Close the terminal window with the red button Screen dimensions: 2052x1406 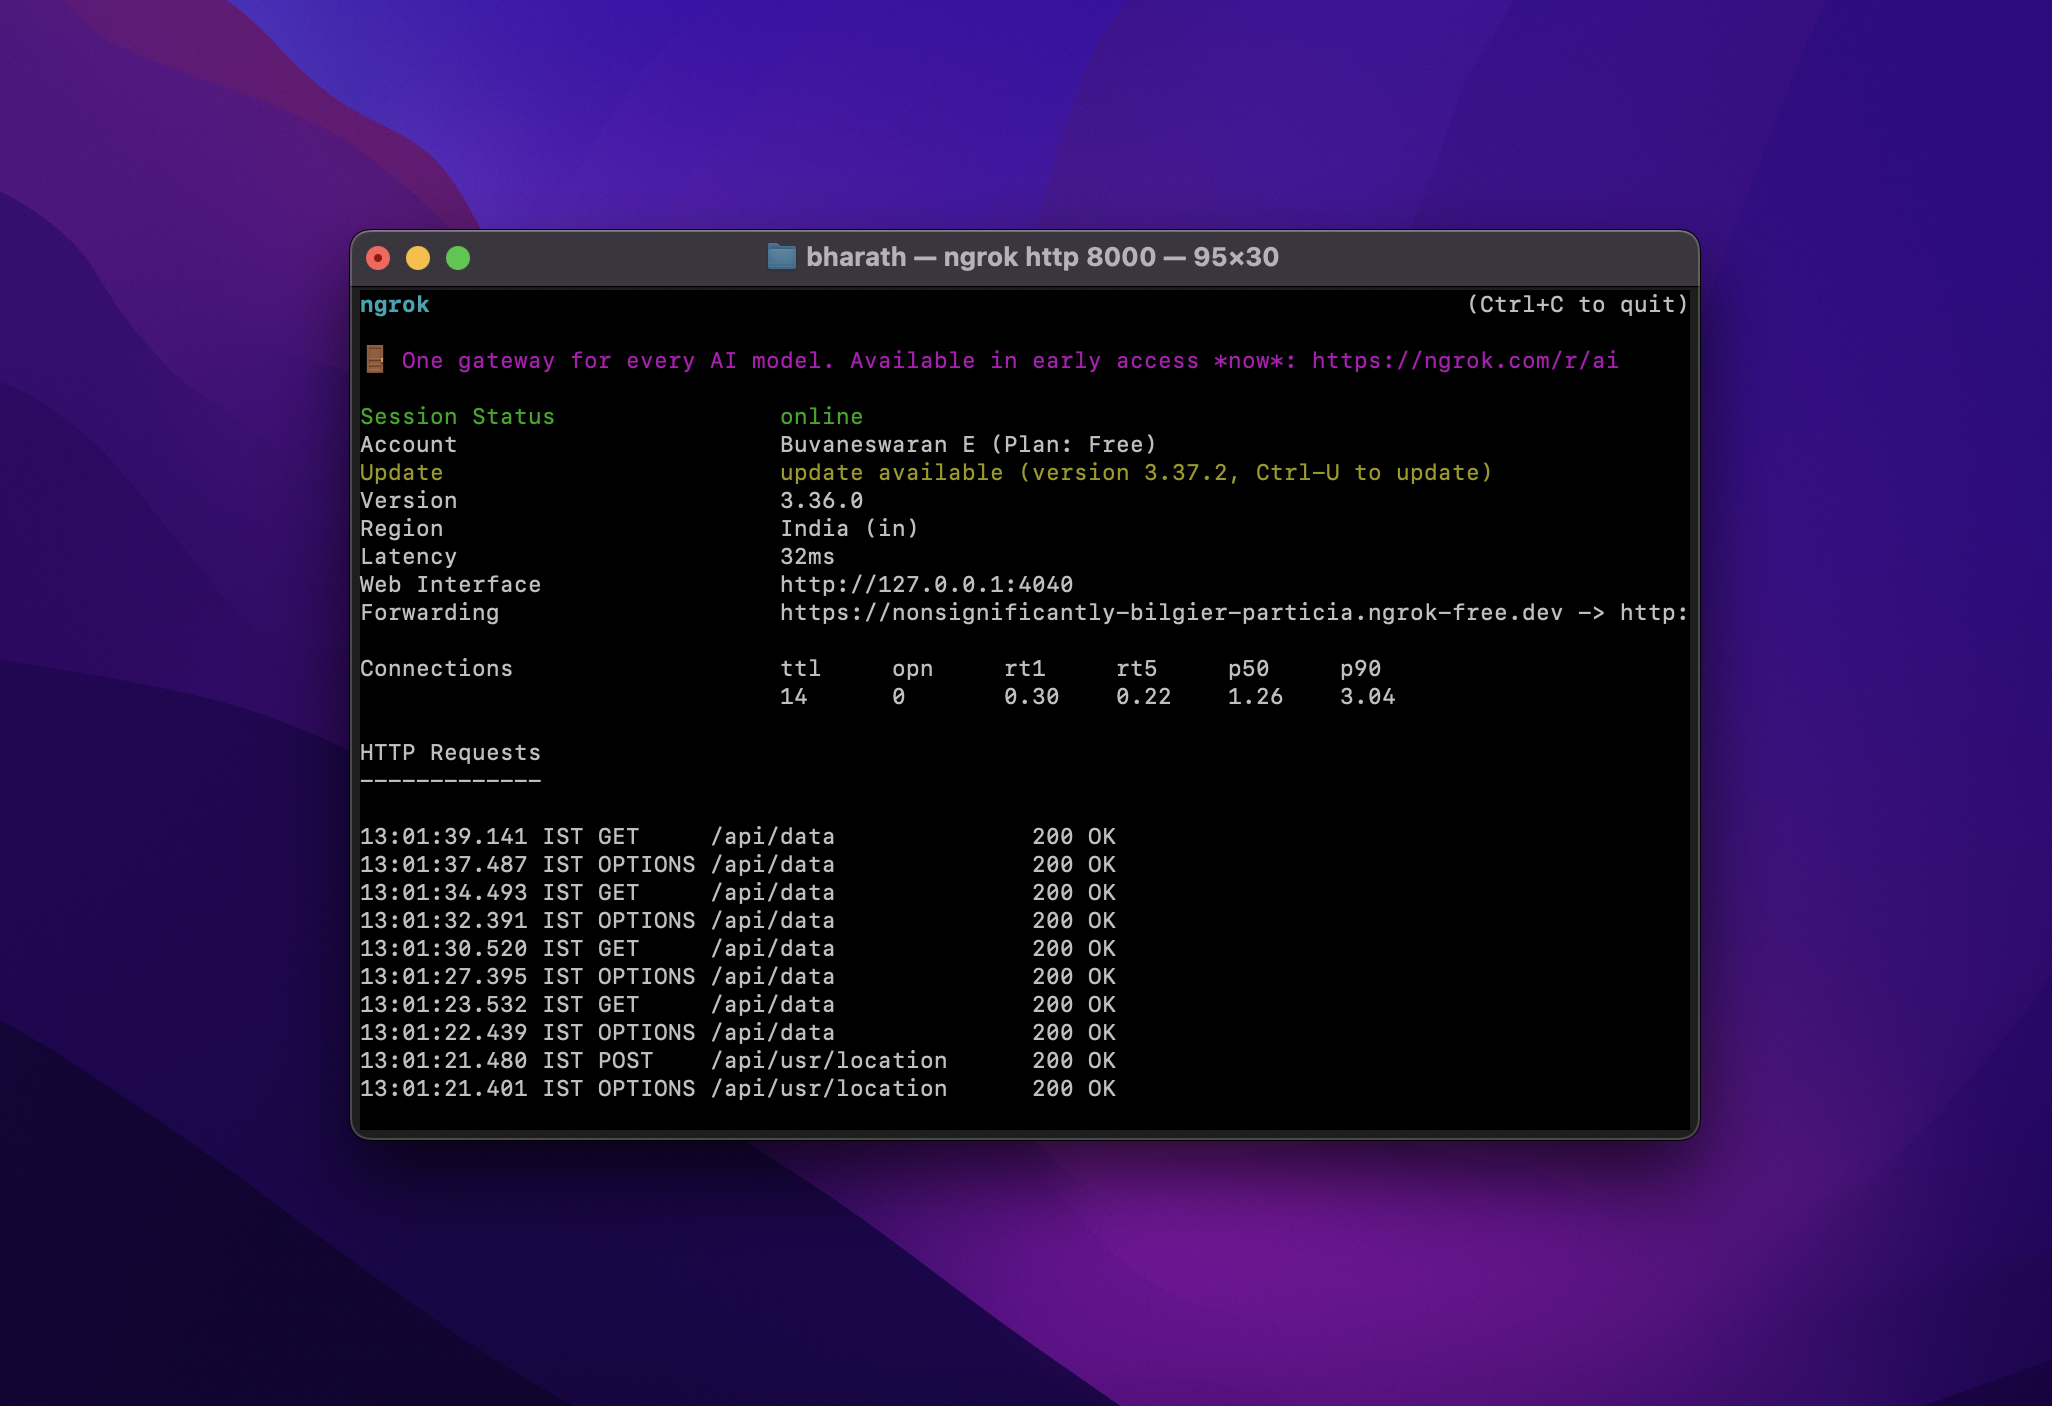(378, 258)
